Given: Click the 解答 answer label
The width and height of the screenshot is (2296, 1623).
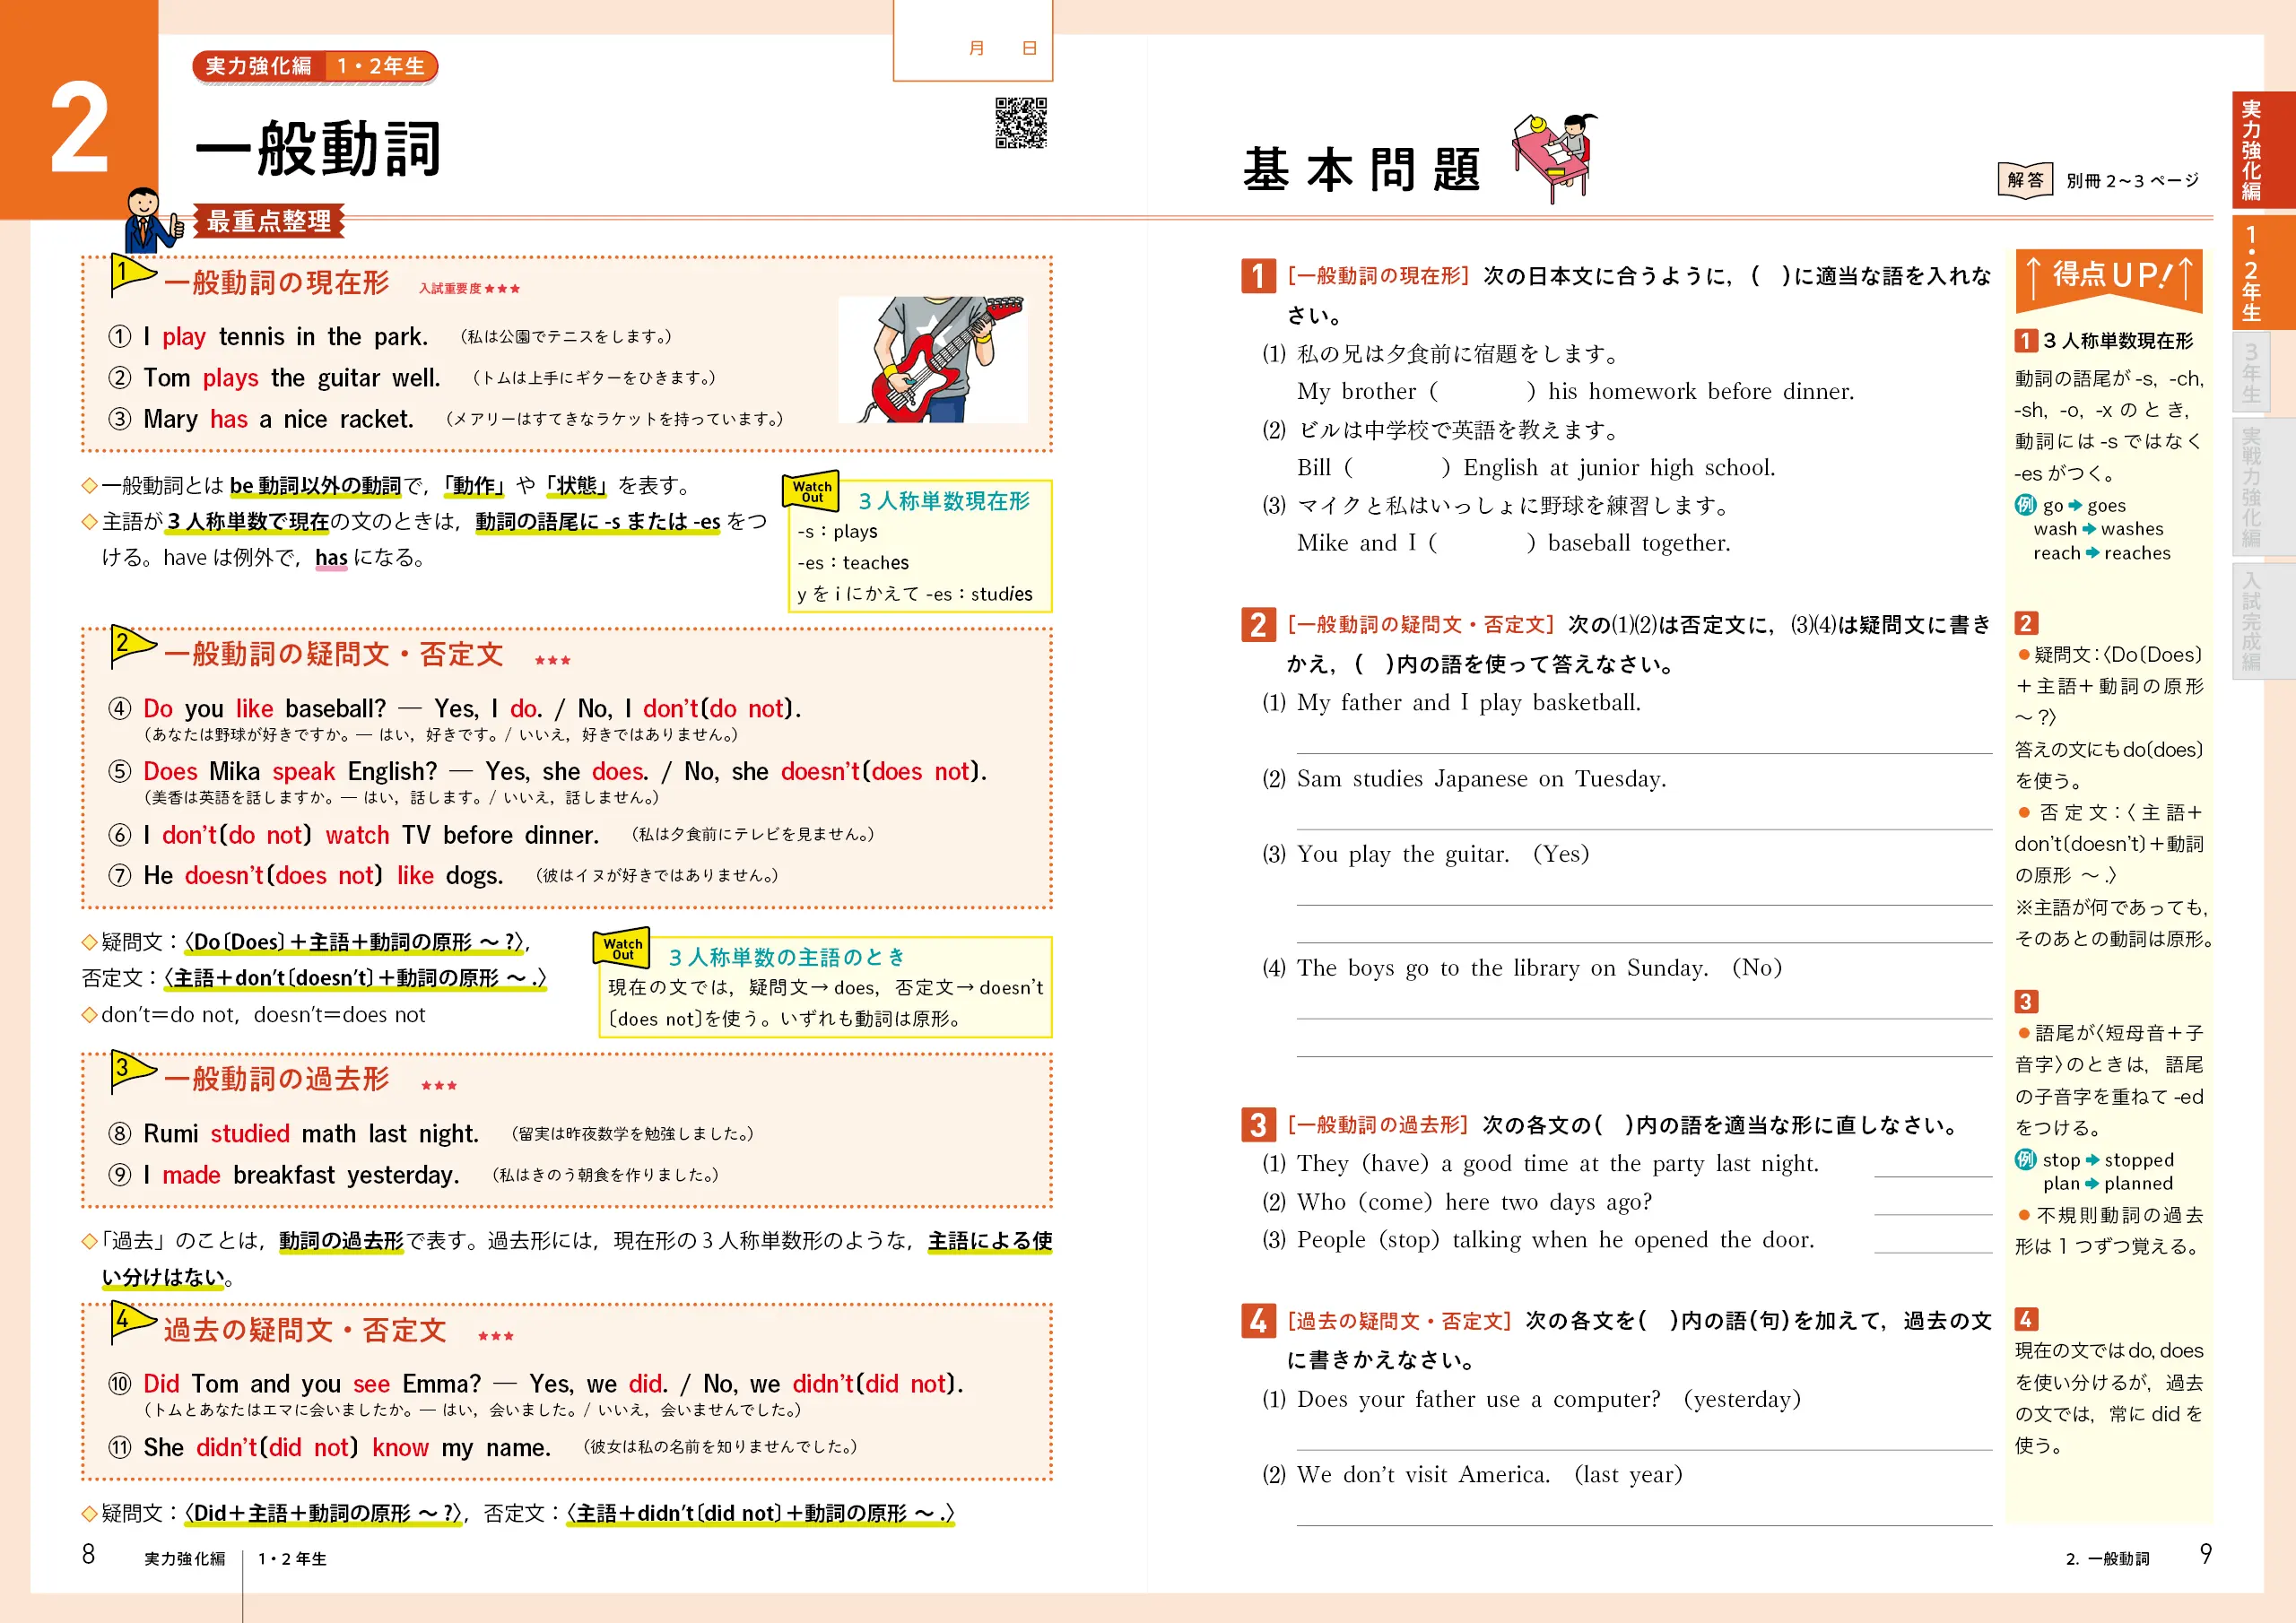Looking at the screenshot, I should pyautogui.click(x=2025, y=180).
